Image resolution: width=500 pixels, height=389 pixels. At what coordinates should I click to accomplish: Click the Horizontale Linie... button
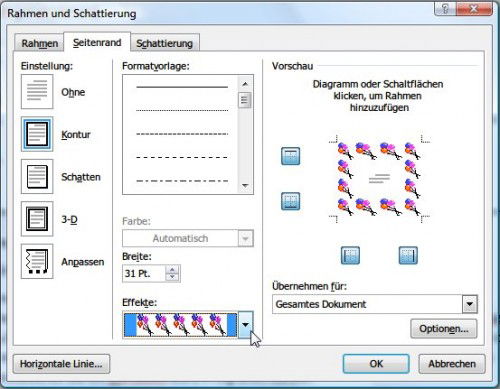click(x=61, y=364)
